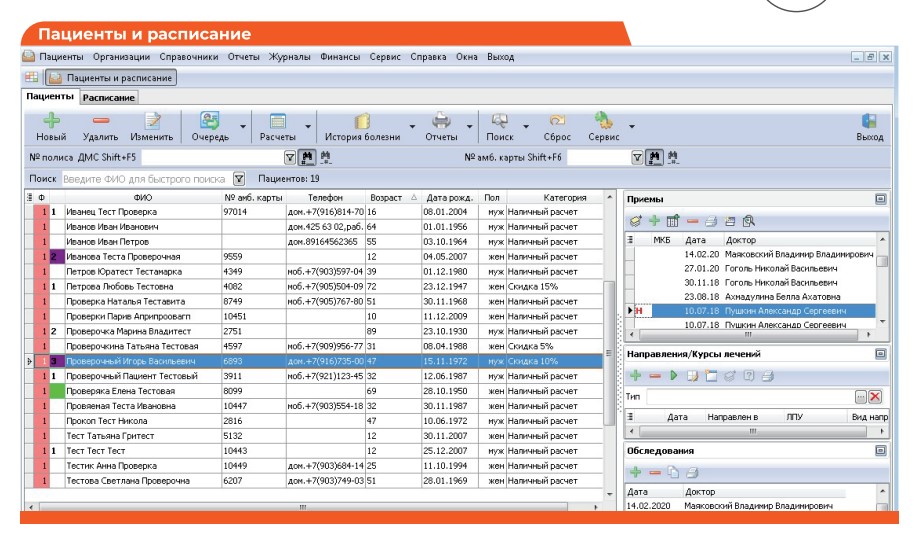Viewport: 914px width, 539px height.
Task: Click the Выход exit icon in toolbar
Action: (869, 120)
